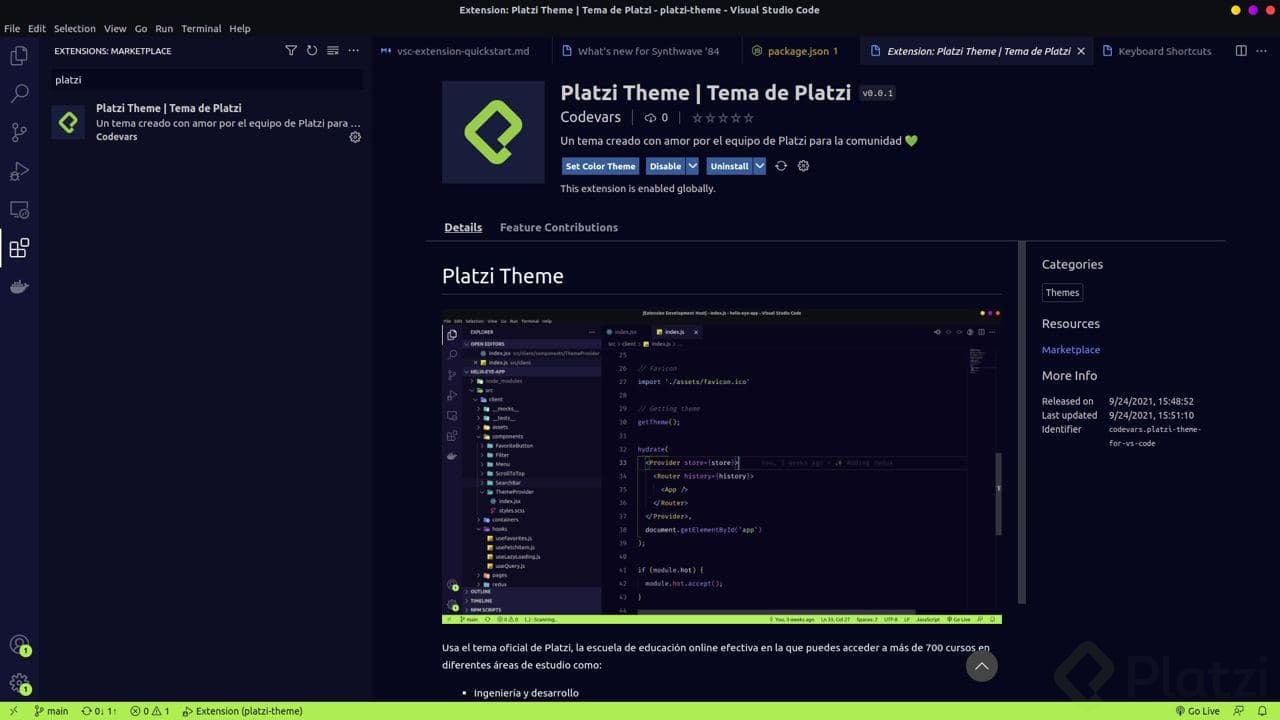Open the Run and Debug view
This screenshot has height=720, width=1280.
click(x=19, y=171)
